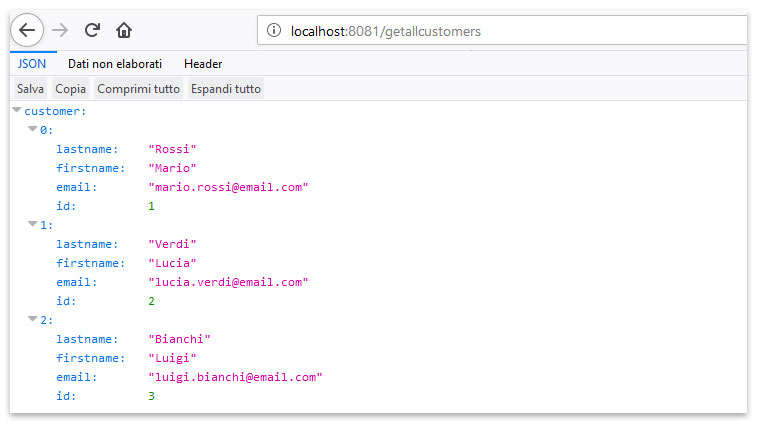Click the email key next to luigi.bianchi

[x=76, y=377]
